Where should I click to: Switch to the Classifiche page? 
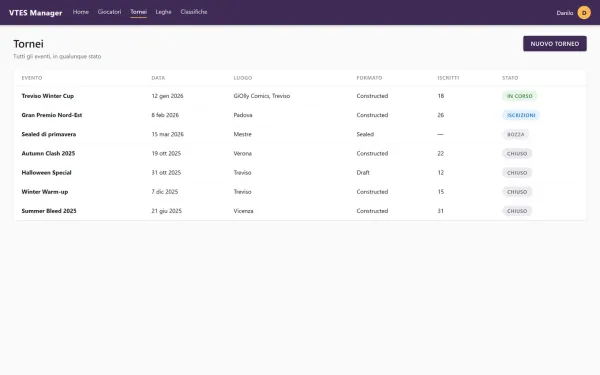click(194, 12)
